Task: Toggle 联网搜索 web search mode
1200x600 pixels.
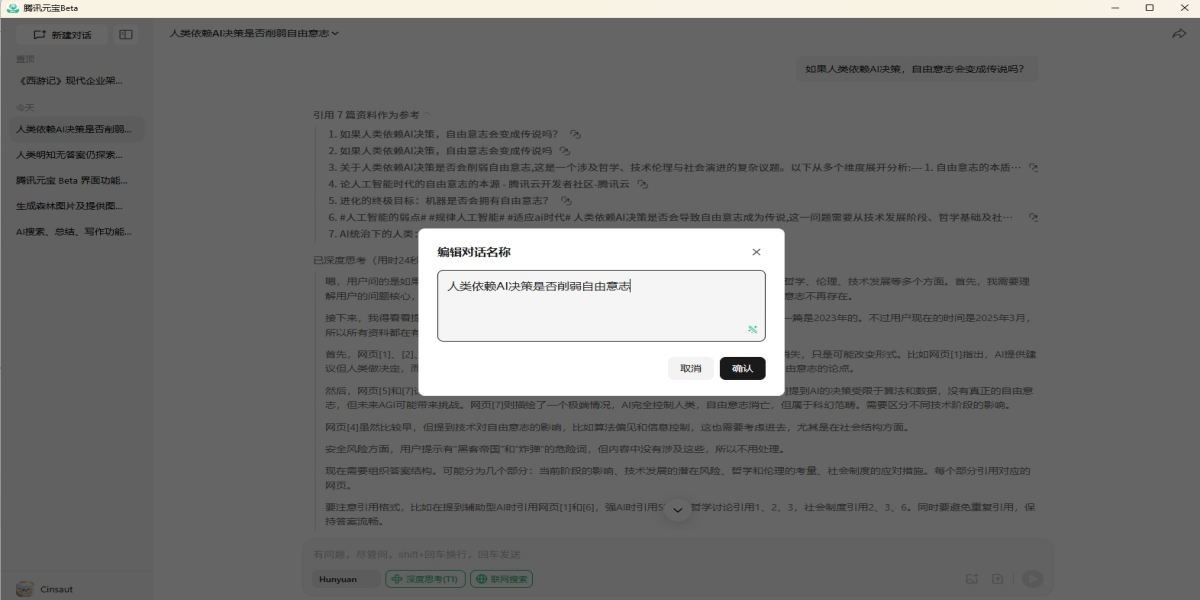Action: 503,579
